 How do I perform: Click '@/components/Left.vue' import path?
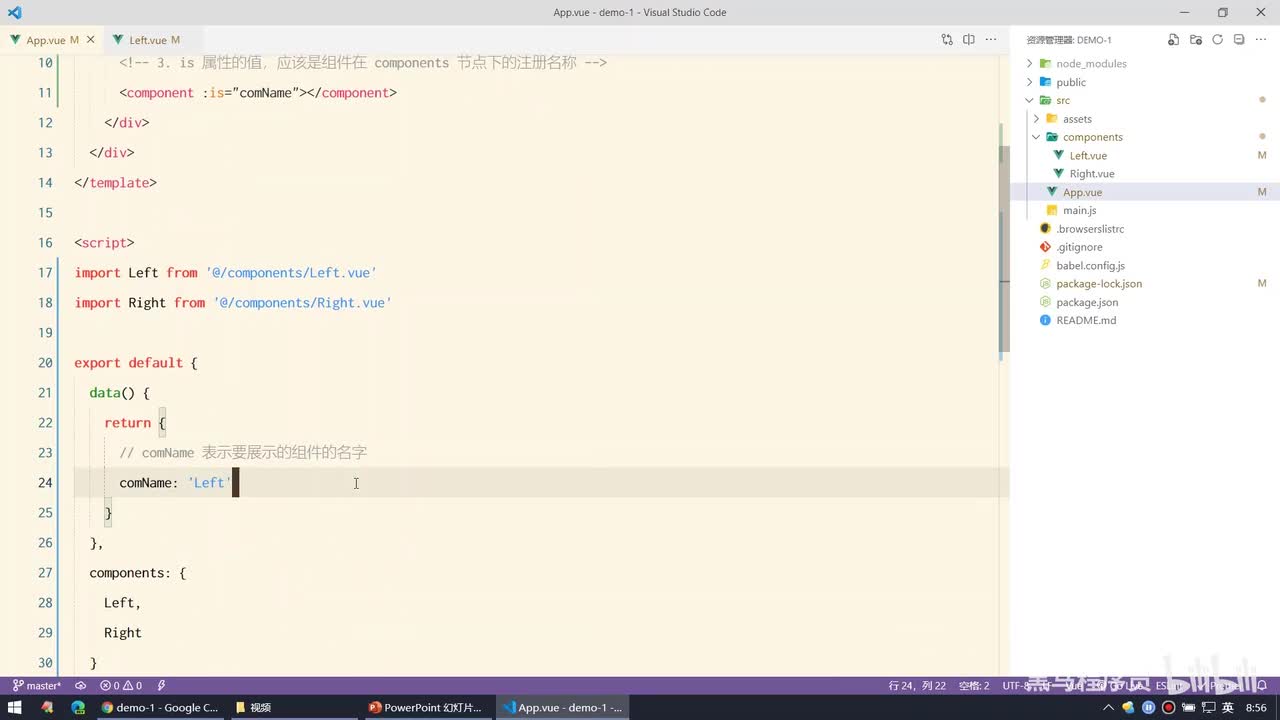(291, 273)
